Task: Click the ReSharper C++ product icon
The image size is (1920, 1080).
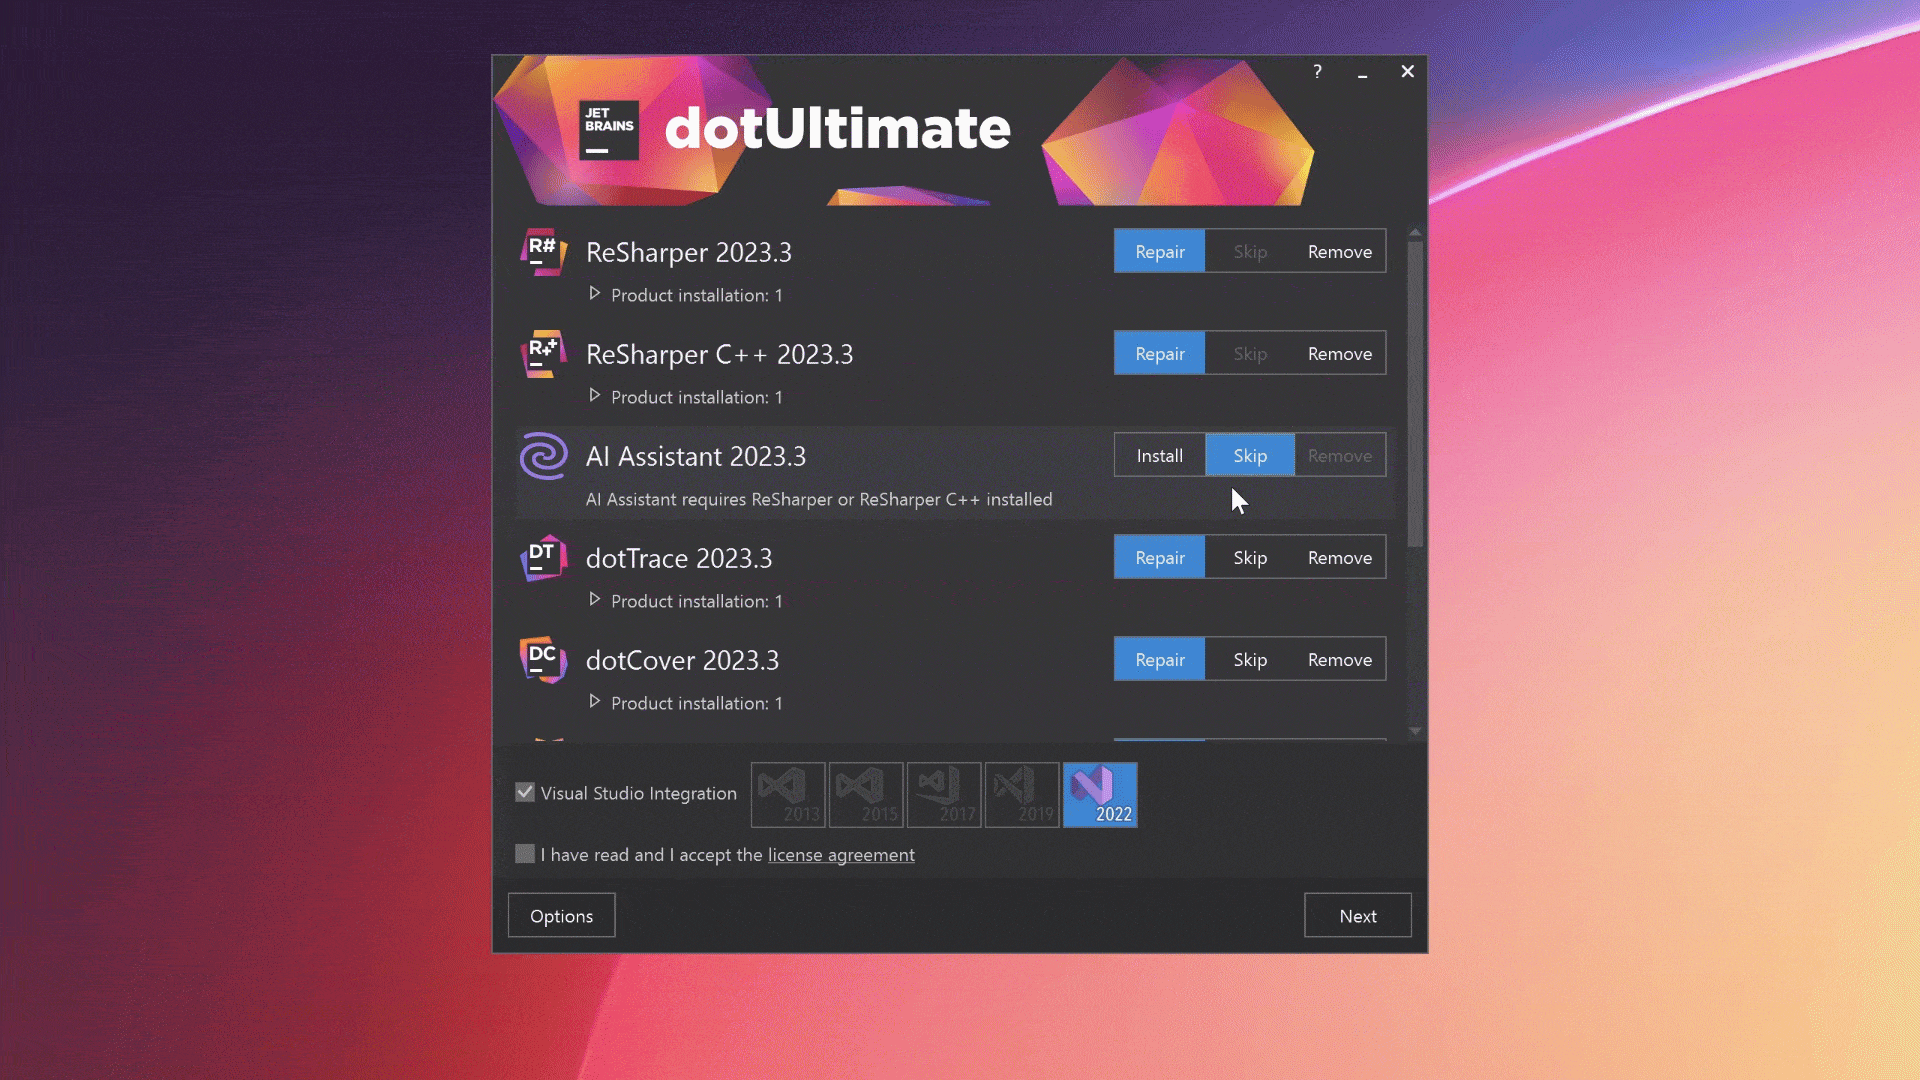Action: pos(543,354)
